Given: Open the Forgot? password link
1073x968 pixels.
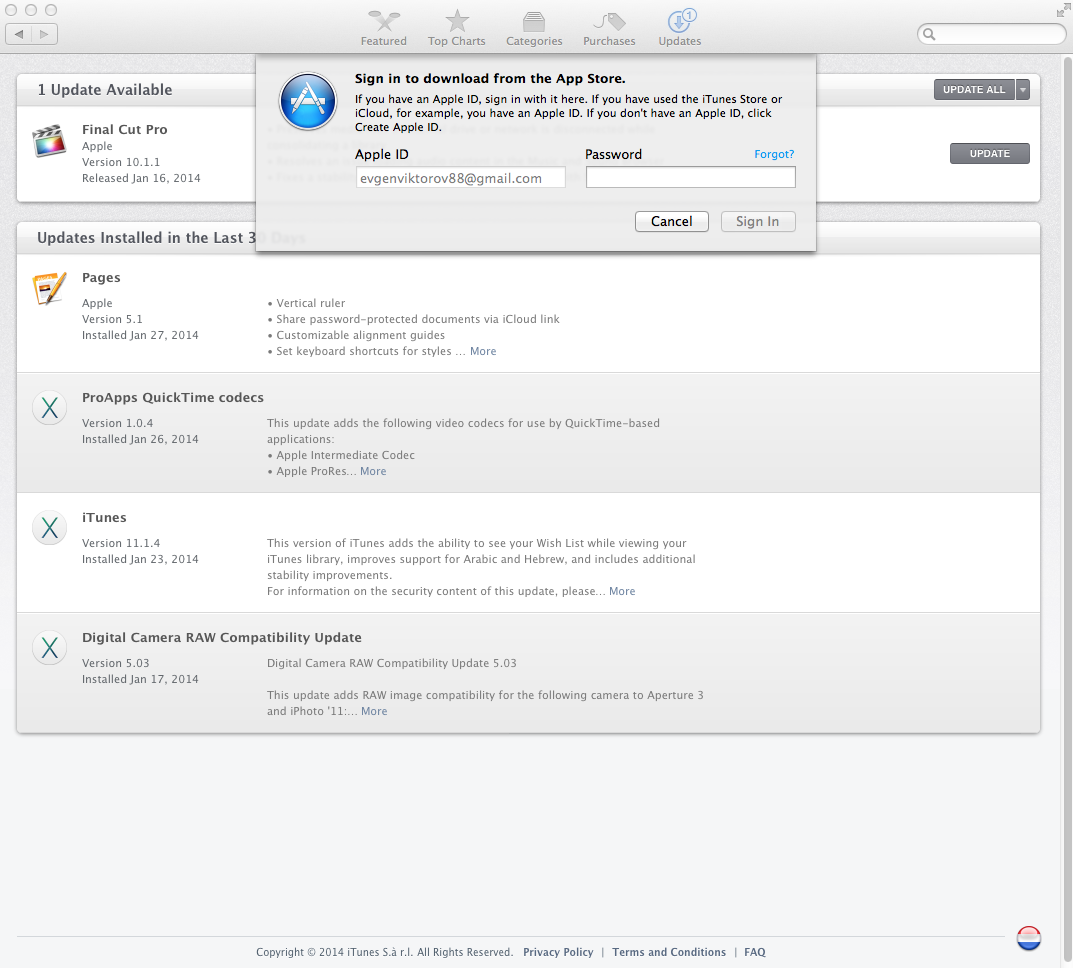Looking at the screenshot, I should (x=774, y=154).
